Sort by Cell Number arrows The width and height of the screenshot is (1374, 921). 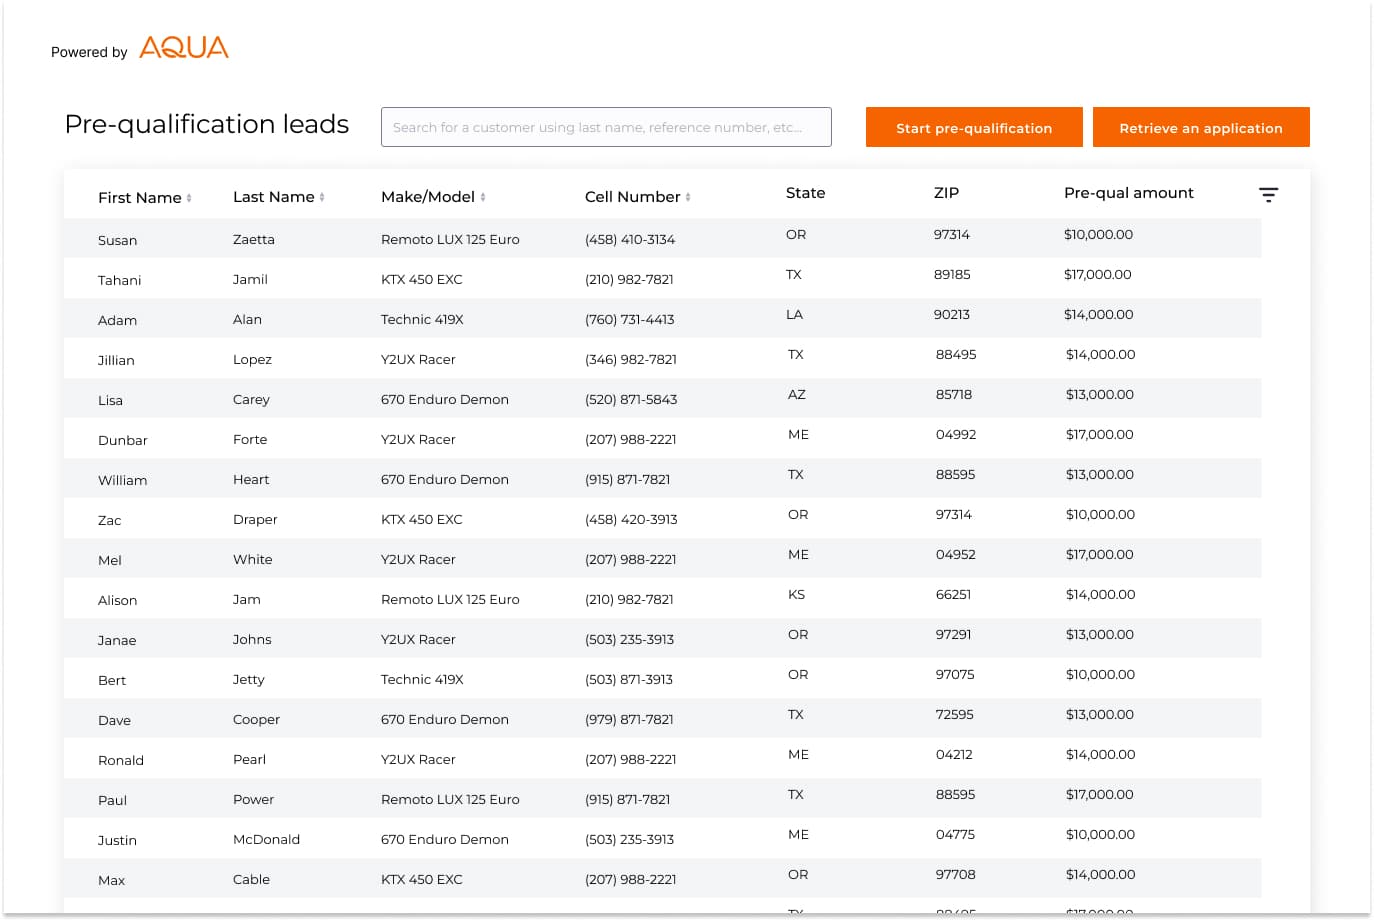click(x=688, y=197)
